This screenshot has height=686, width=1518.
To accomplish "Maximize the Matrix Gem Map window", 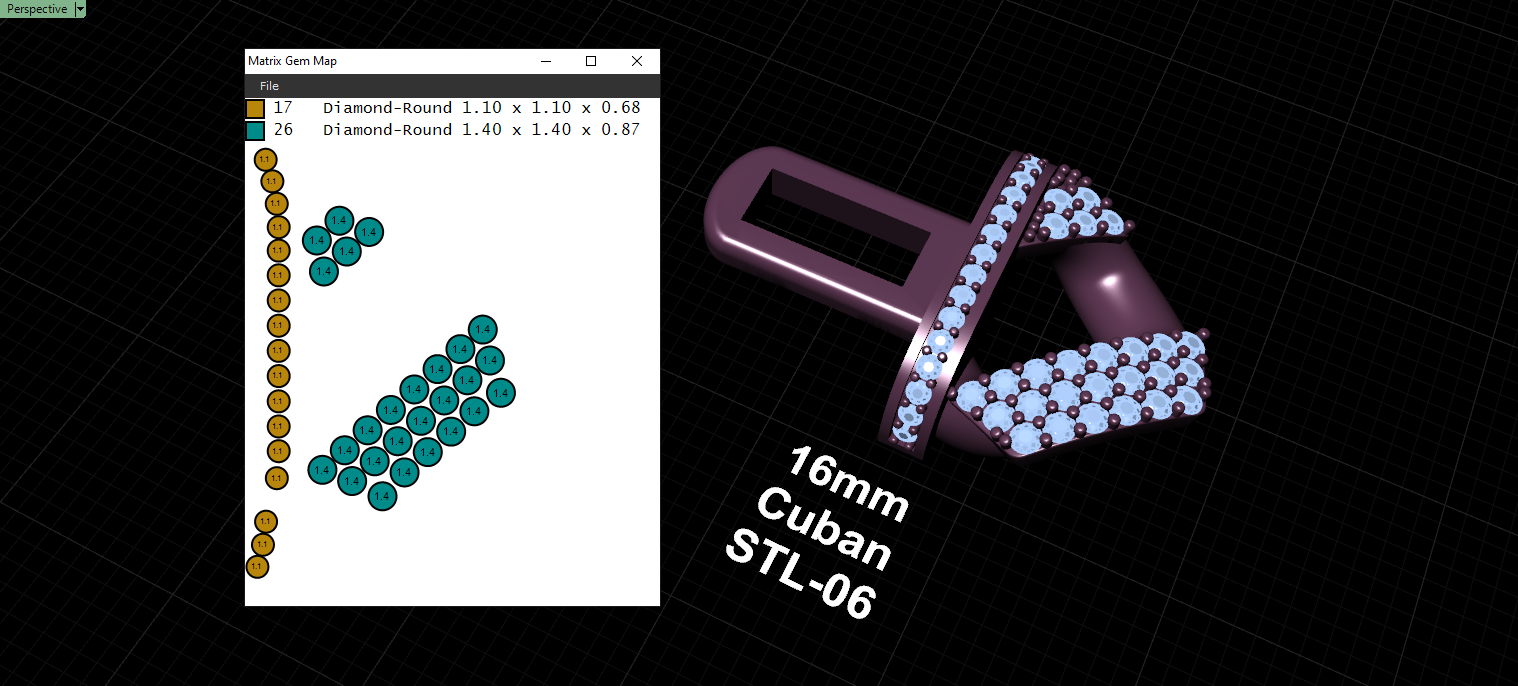I will coord(591,61).
